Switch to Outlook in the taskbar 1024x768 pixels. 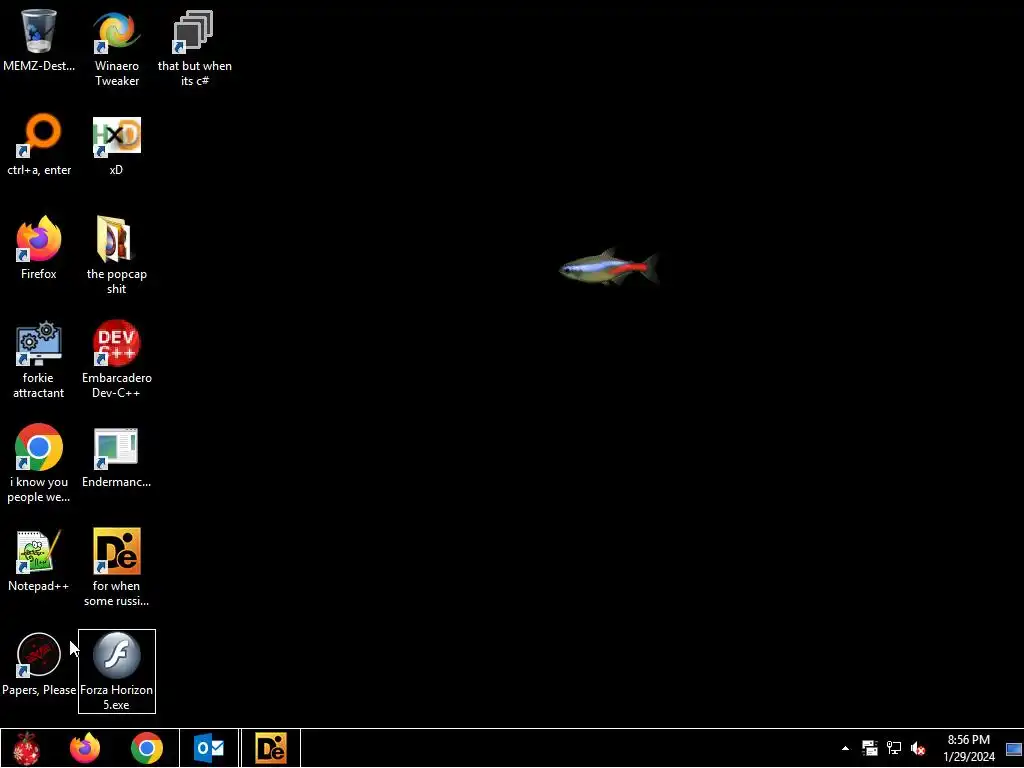tap(209, 748)
